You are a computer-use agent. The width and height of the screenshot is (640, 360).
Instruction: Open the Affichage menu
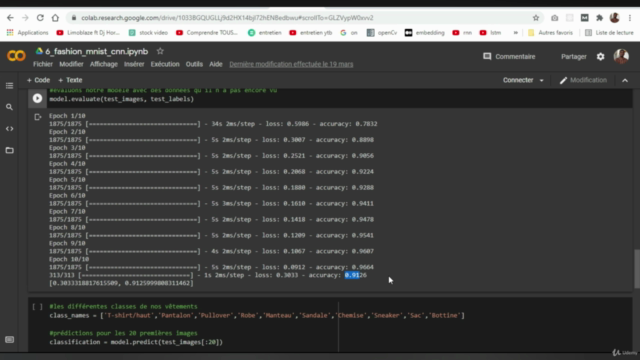point(104,64)
